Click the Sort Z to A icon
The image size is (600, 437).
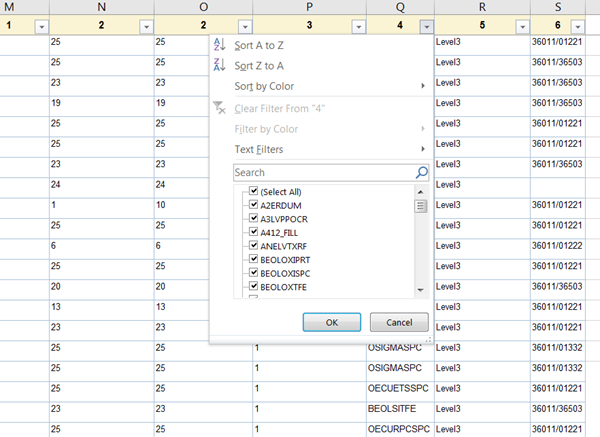(x=219, y=65)
